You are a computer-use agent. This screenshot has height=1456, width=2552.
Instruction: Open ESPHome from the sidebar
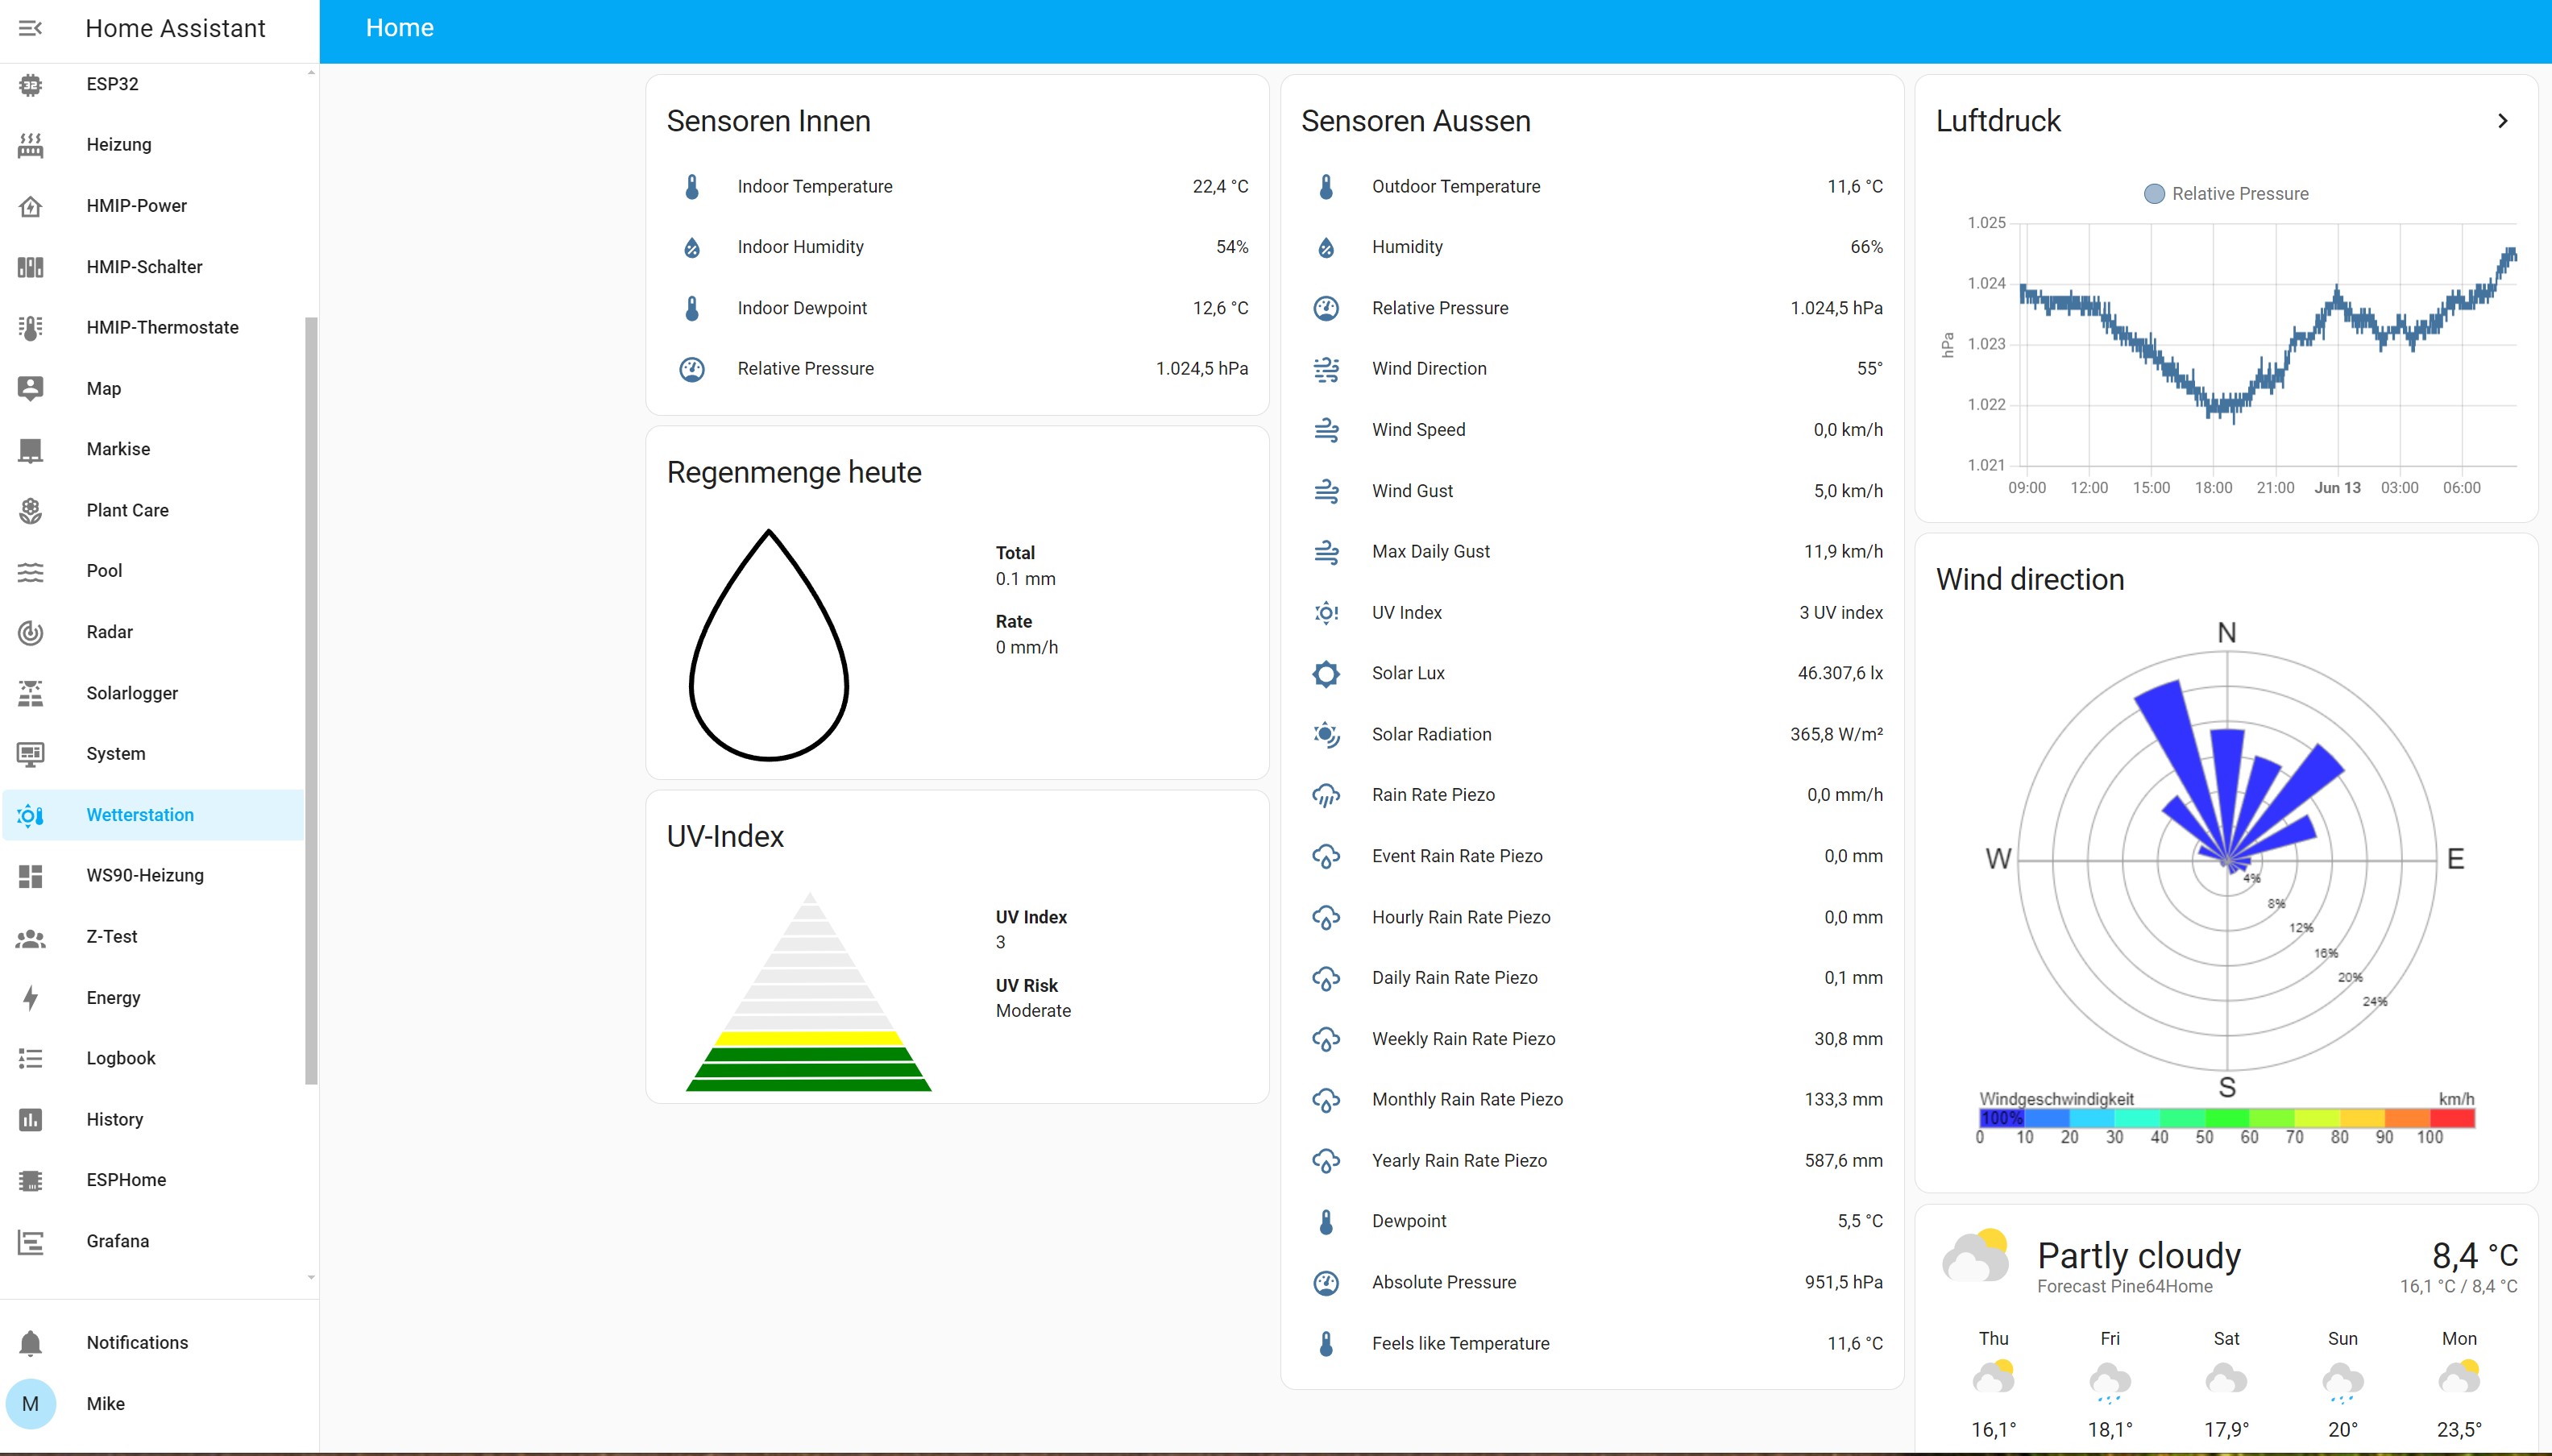pos(126,1179)
